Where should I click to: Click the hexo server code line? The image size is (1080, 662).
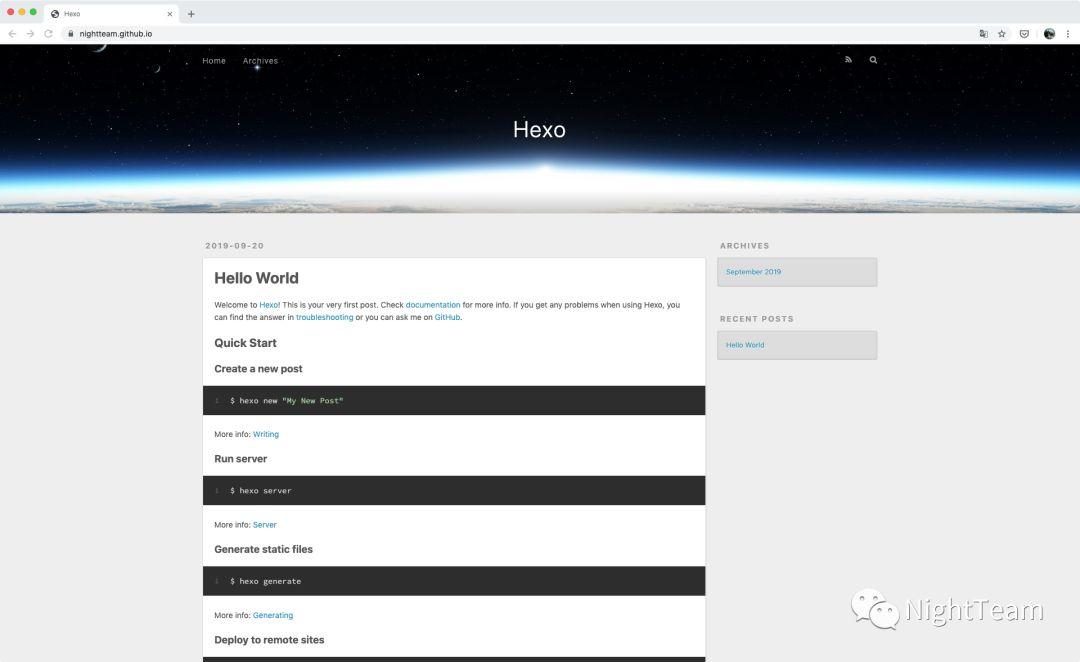coord(261,491)
